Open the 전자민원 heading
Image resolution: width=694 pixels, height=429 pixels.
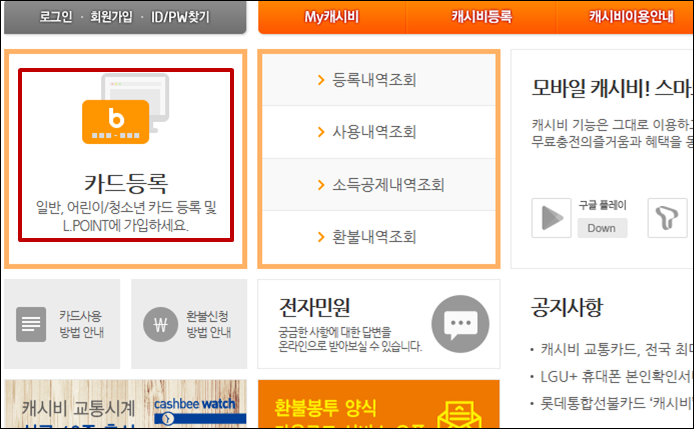click(x=315, y=307)
